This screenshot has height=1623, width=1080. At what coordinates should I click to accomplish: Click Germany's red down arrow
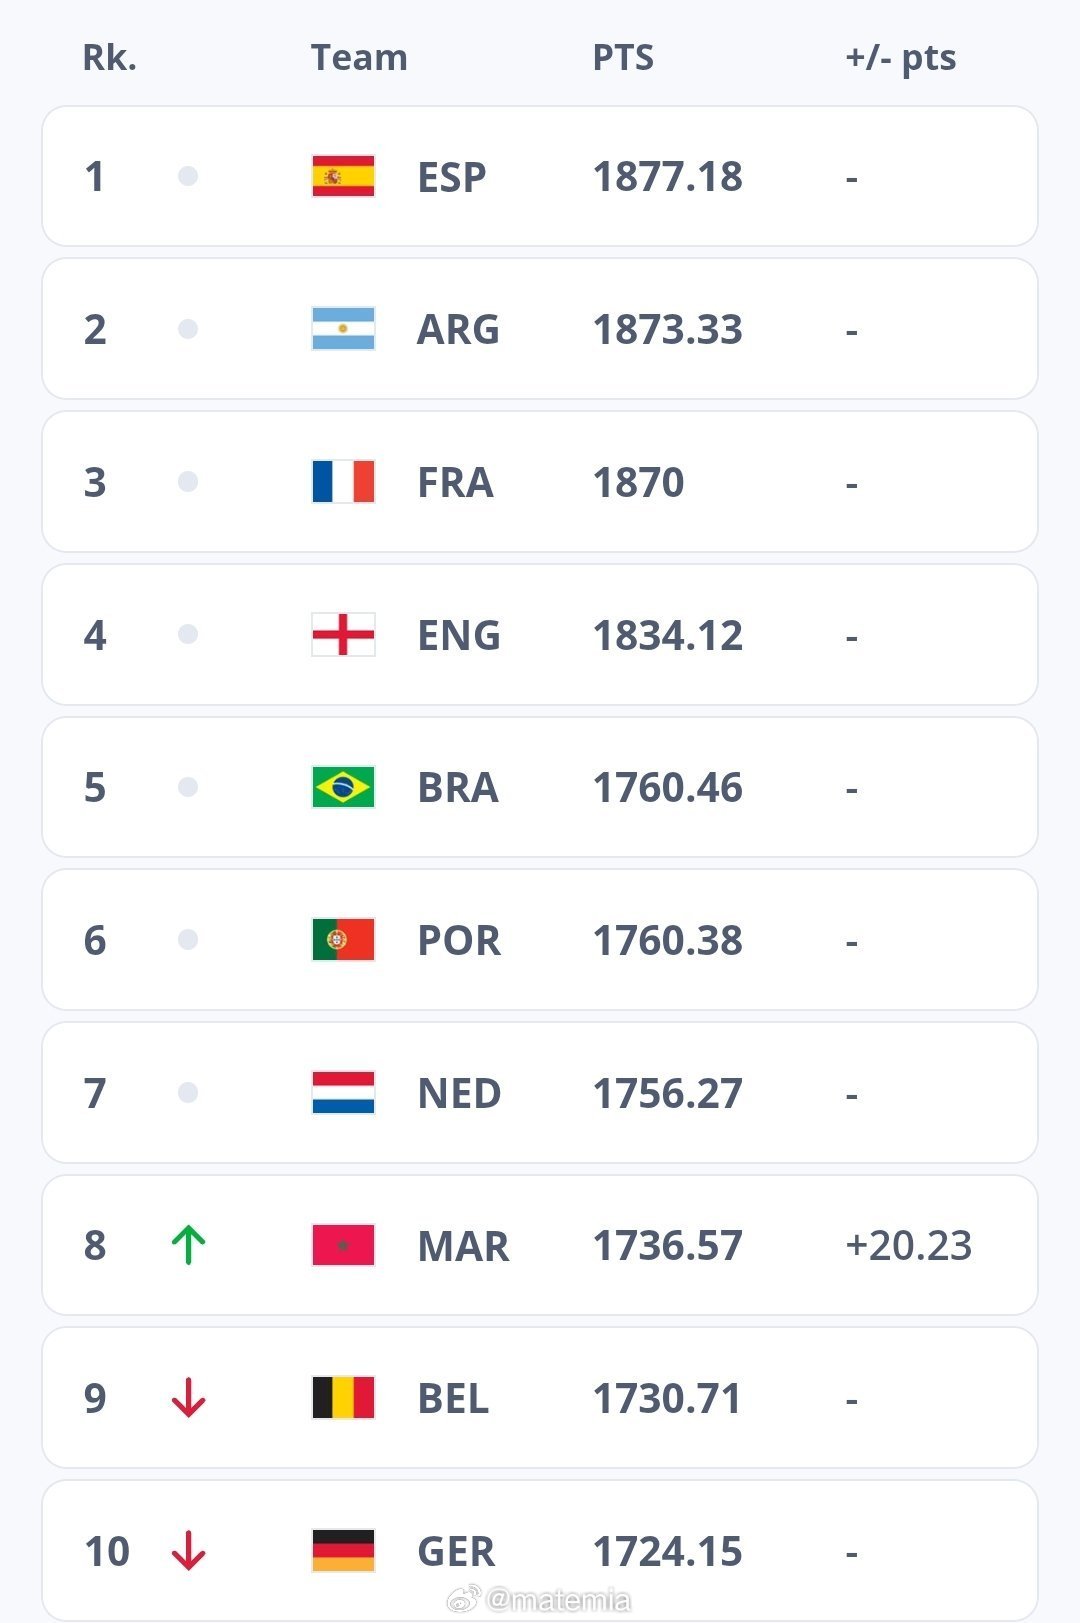tap(188, 1551)
